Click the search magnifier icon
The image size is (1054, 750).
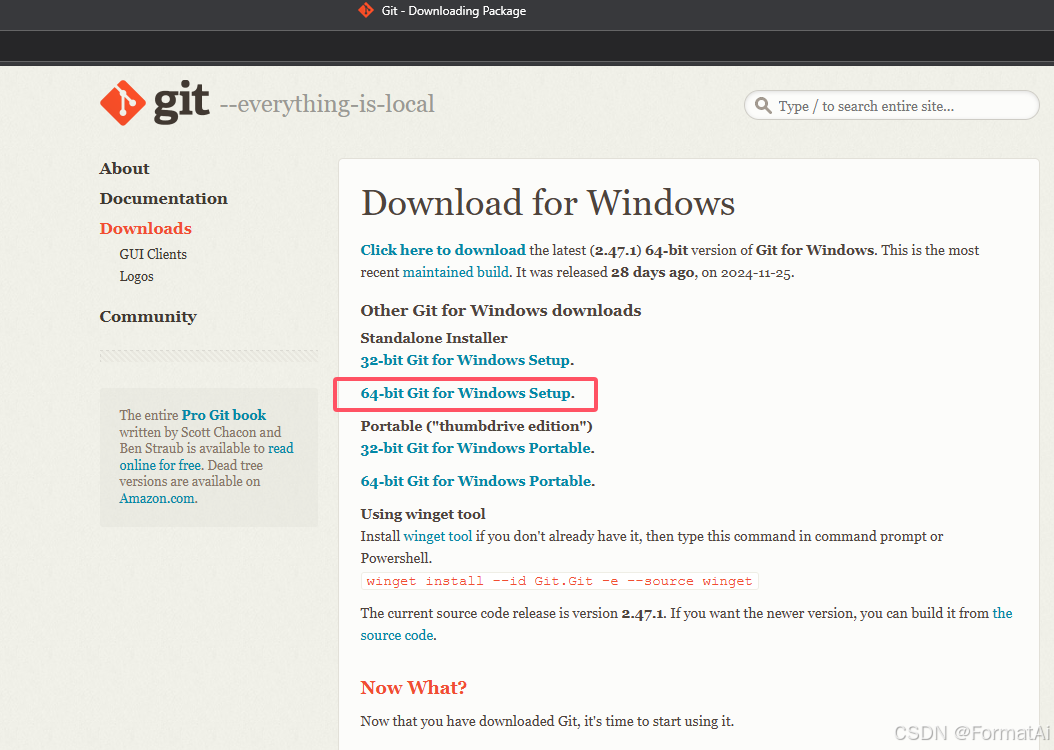[x=763, y=106]
